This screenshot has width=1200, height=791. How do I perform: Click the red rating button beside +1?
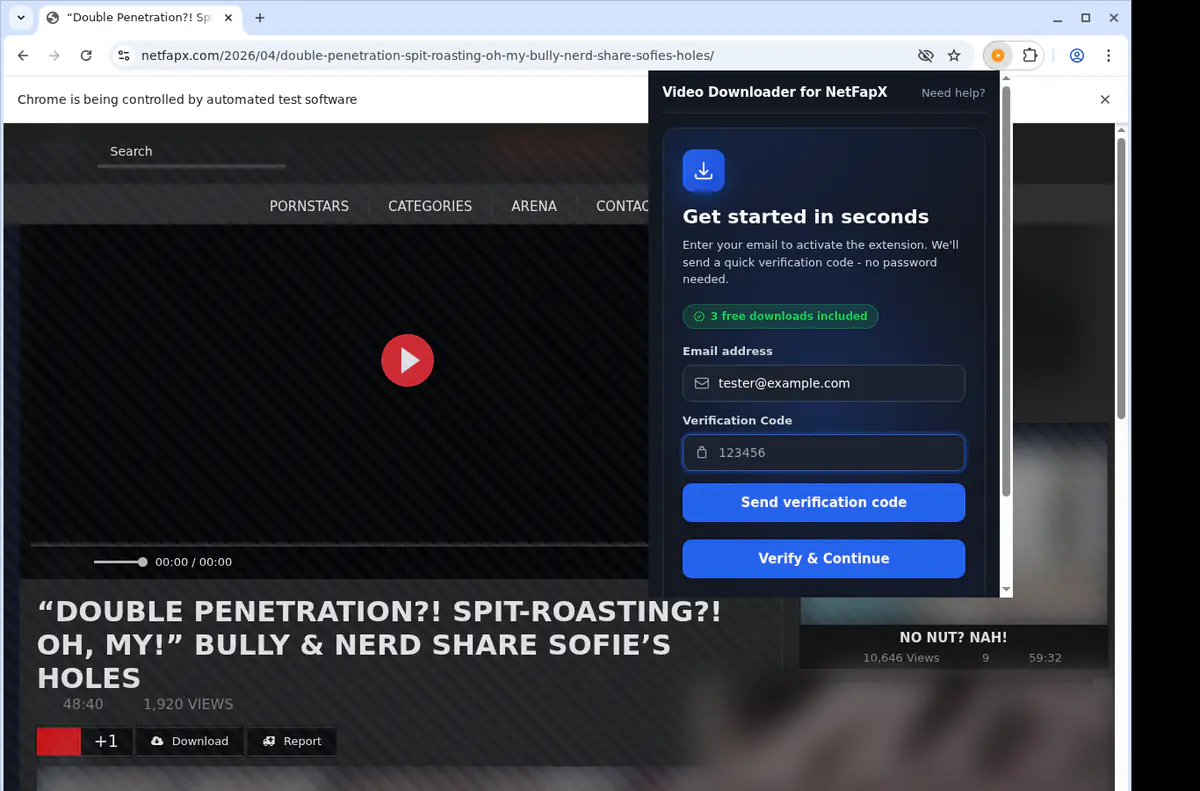(x=59, y=741)
